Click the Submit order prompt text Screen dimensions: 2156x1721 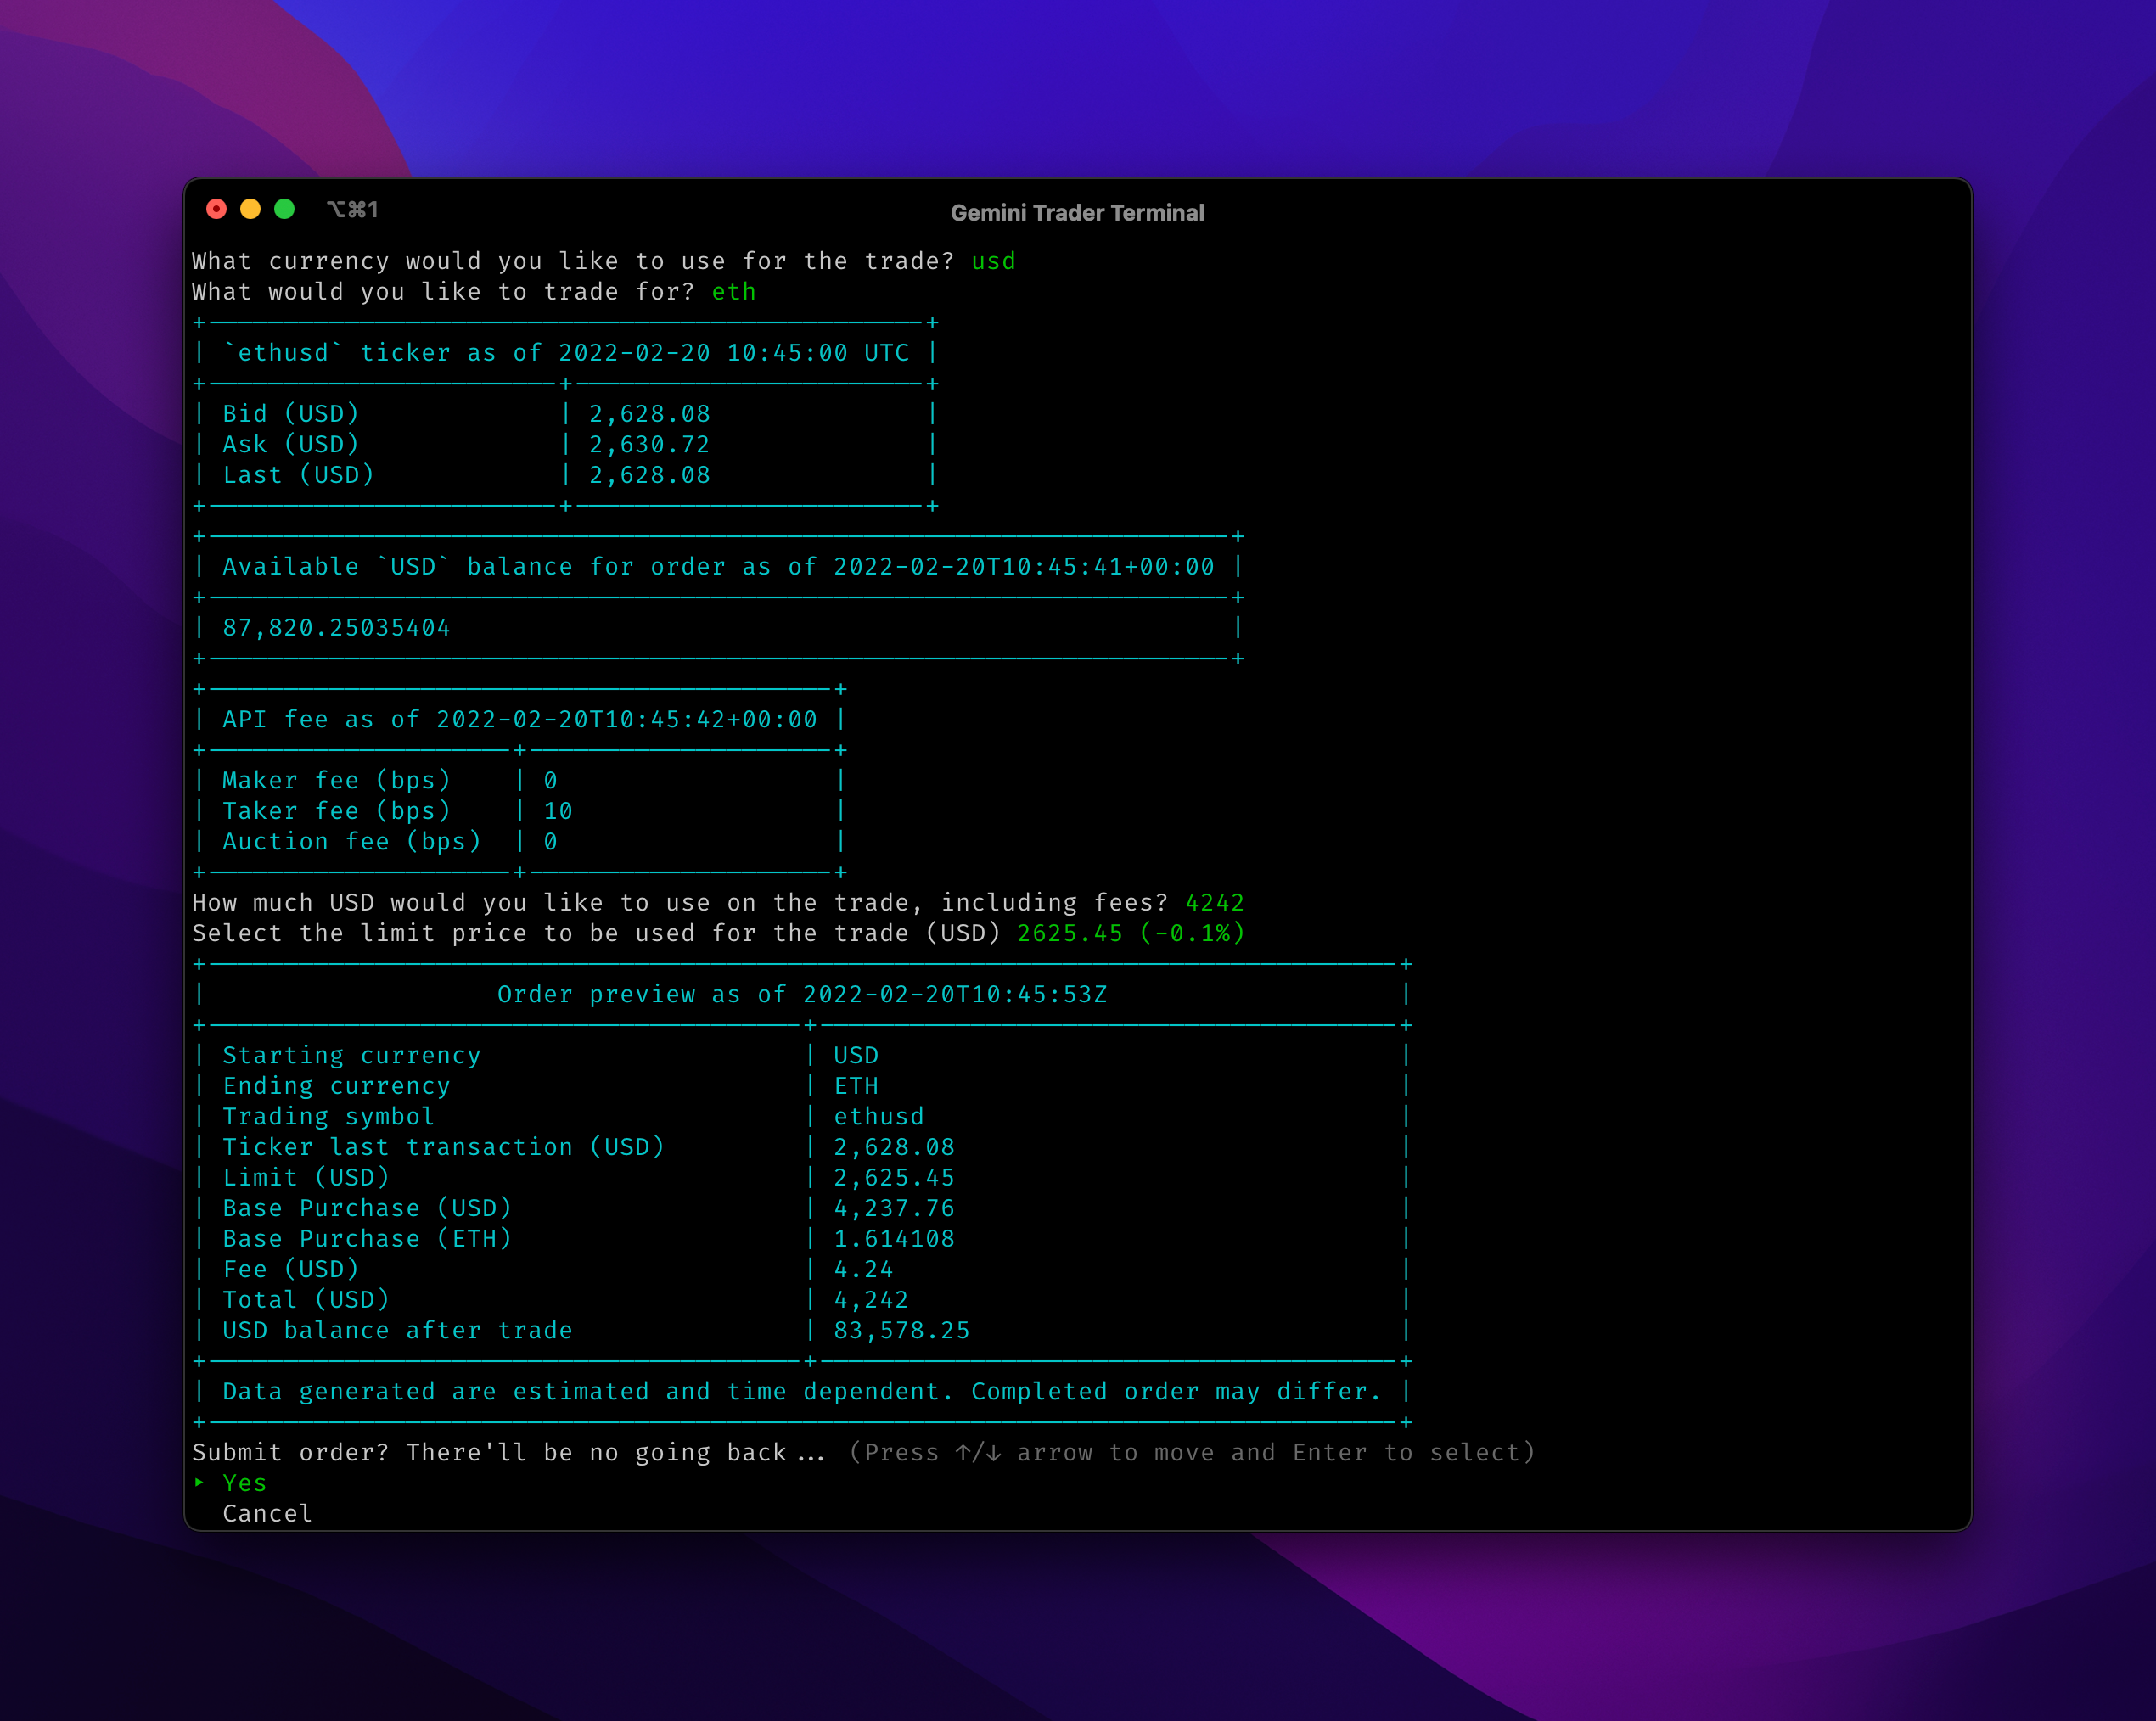509,1453
